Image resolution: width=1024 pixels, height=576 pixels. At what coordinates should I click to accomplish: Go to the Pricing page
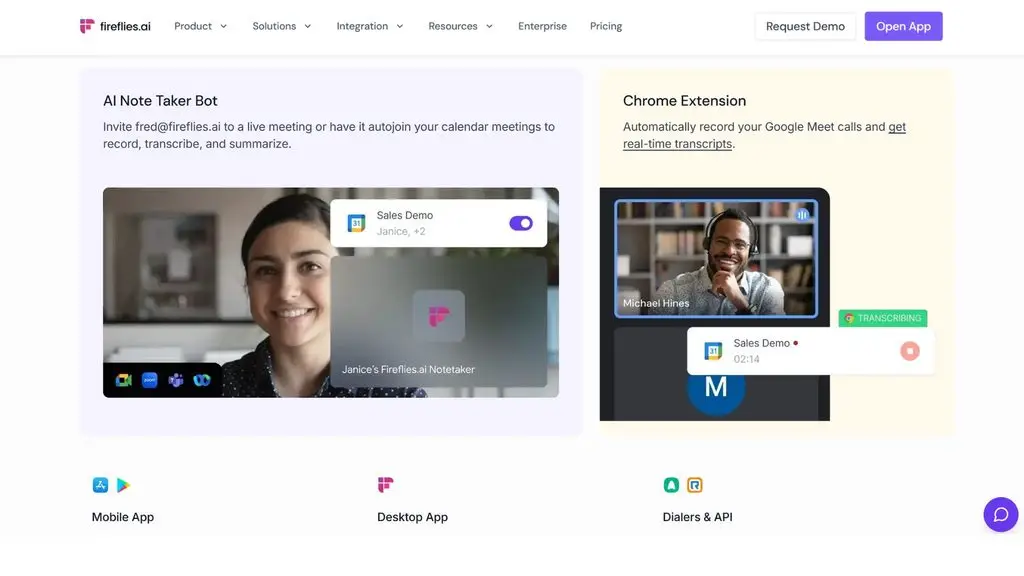pos(605,26)
